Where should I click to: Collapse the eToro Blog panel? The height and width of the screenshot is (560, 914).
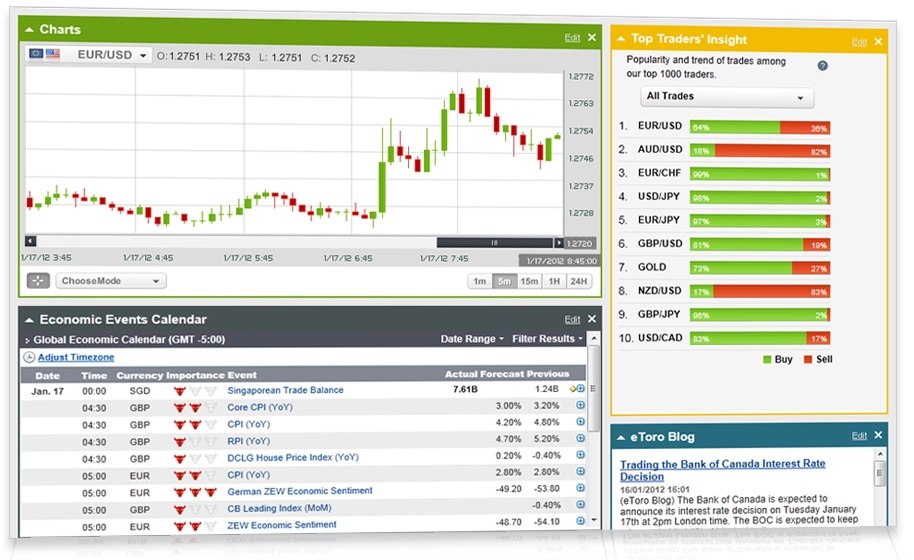(x=621, y=438)
